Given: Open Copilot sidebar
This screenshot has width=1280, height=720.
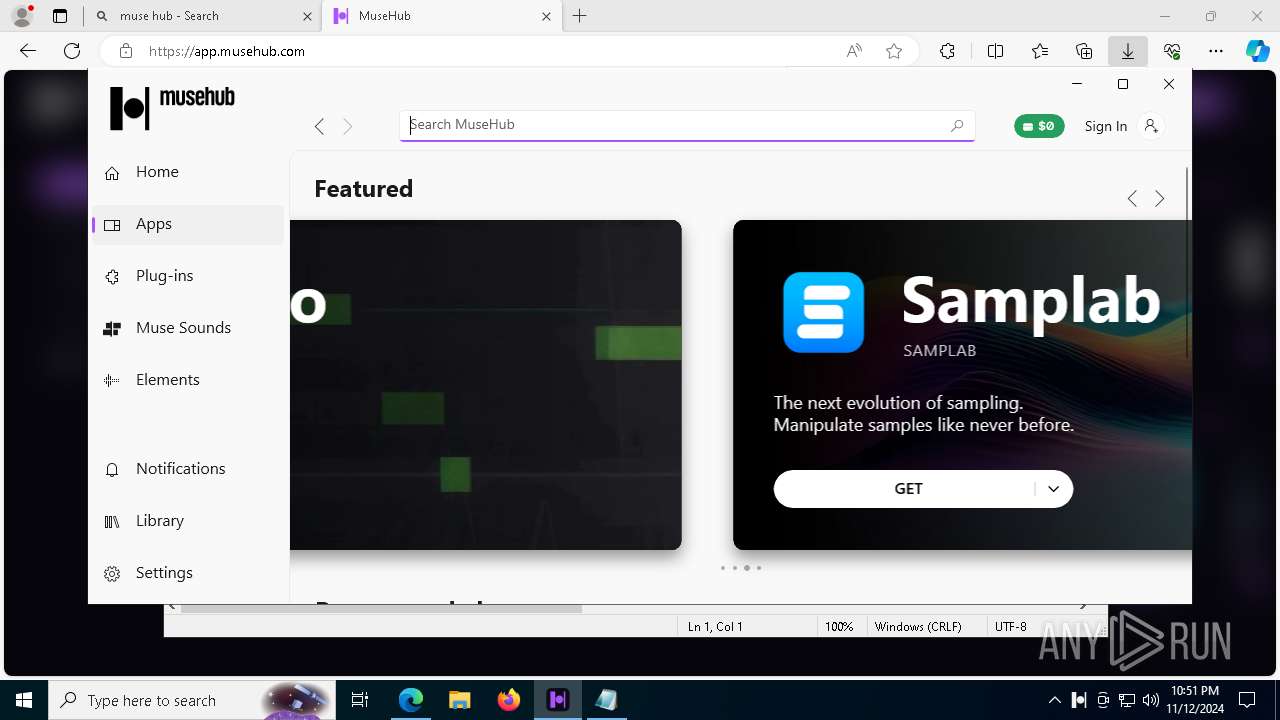Looking at the screenshot, I should point(1257,51).
